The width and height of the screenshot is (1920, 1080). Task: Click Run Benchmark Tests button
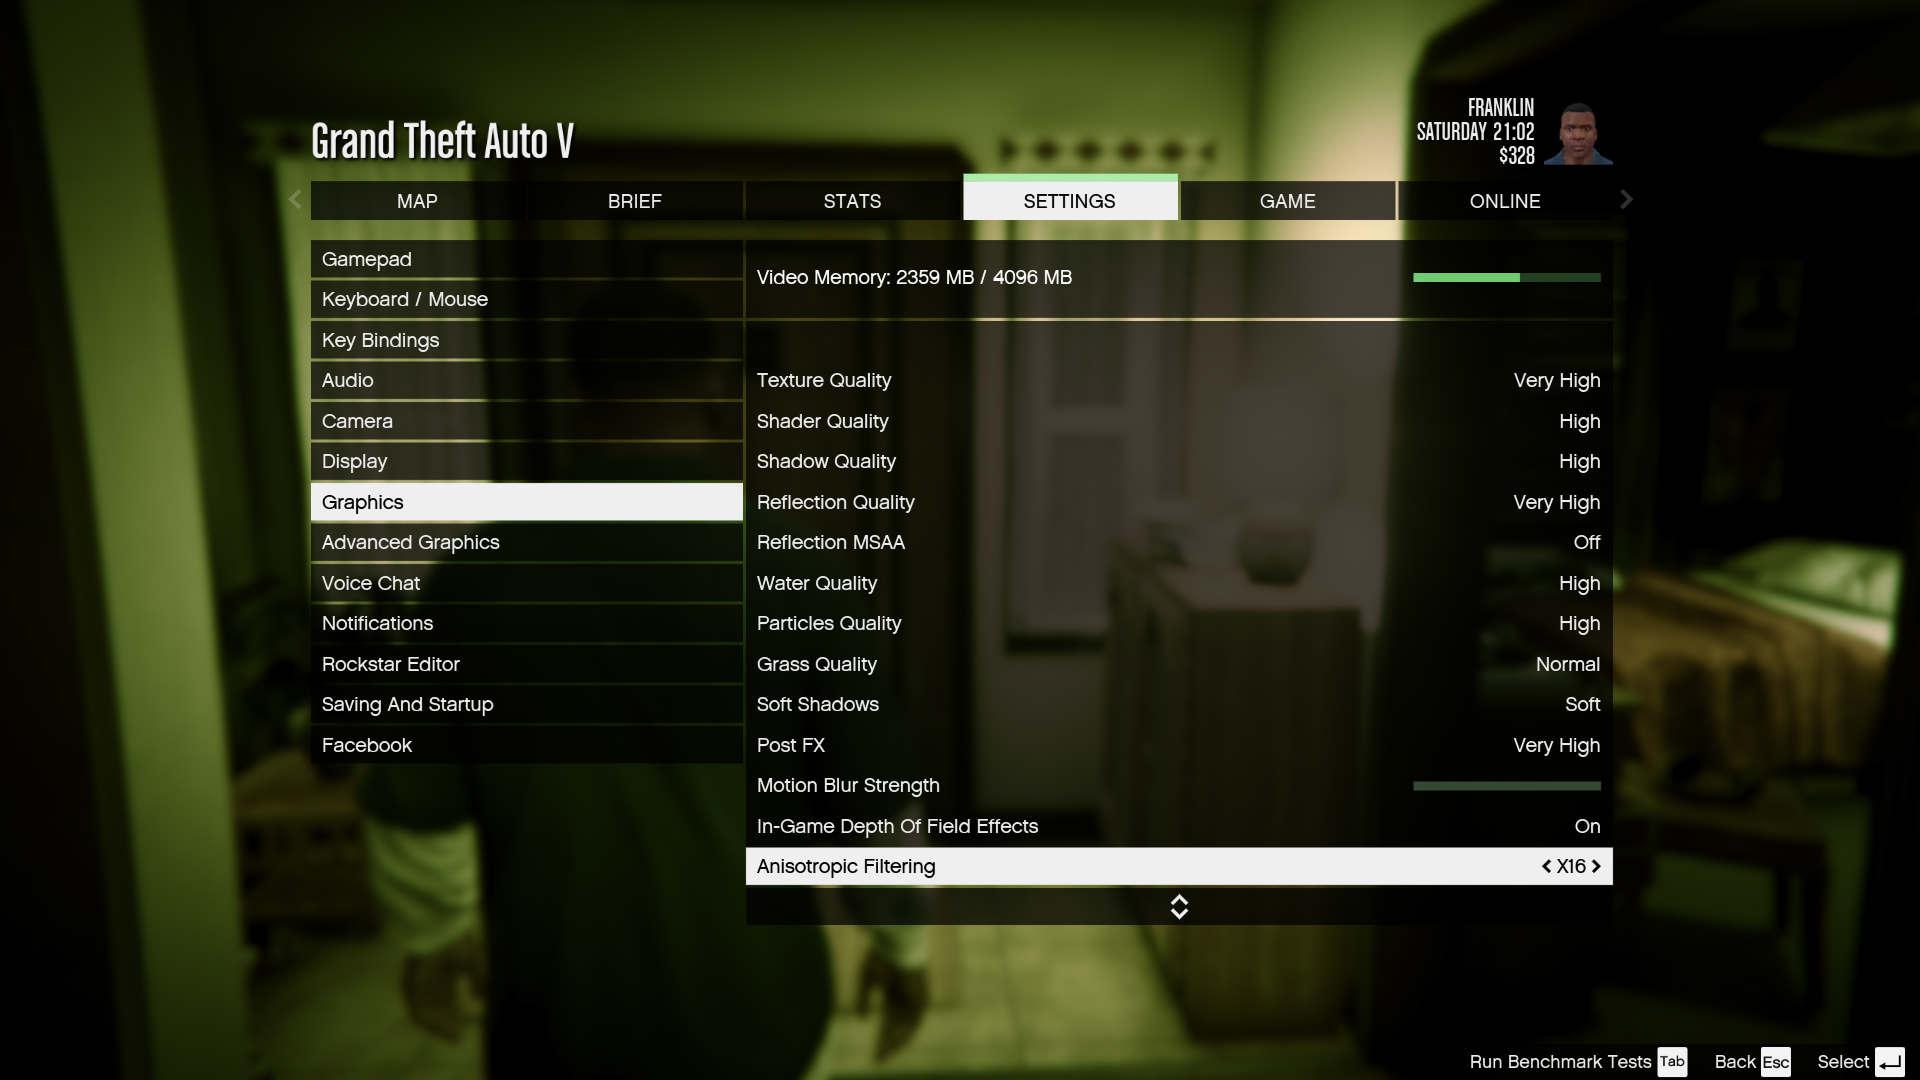(x=1563, y=1062)
